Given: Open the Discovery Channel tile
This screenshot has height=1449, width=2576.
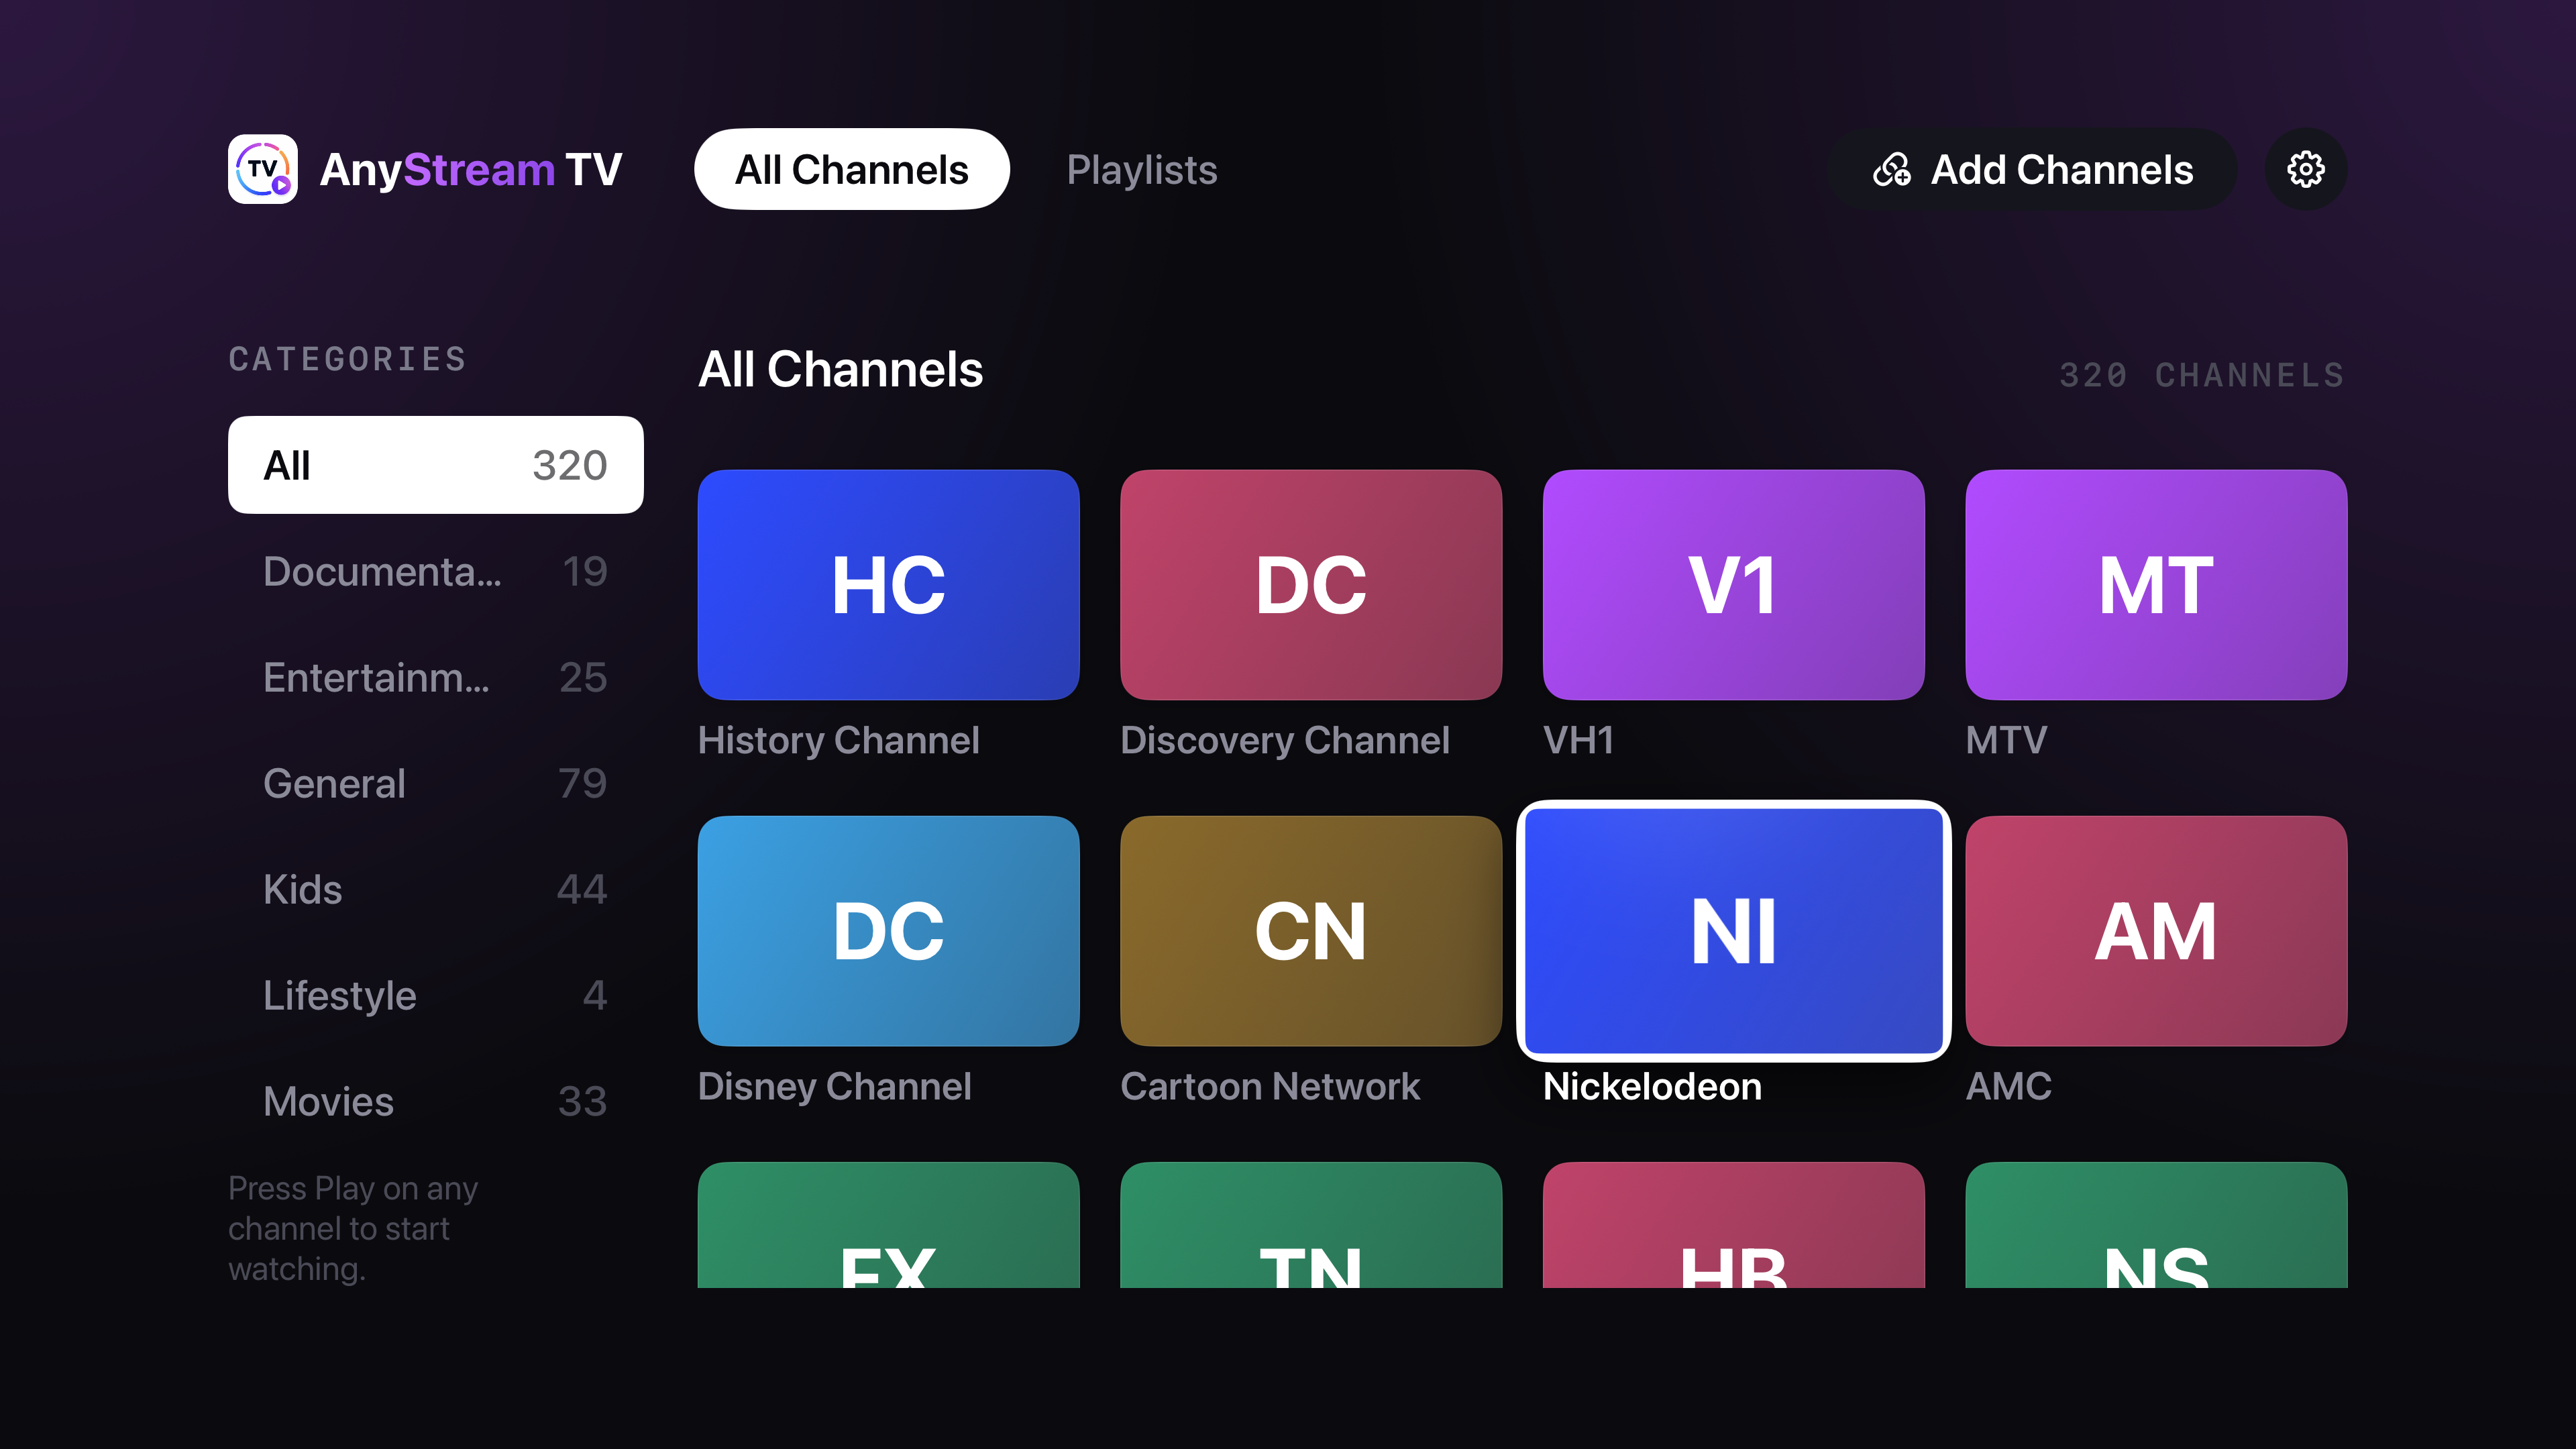Looking at the screenshot, I should click(1311, 585).
